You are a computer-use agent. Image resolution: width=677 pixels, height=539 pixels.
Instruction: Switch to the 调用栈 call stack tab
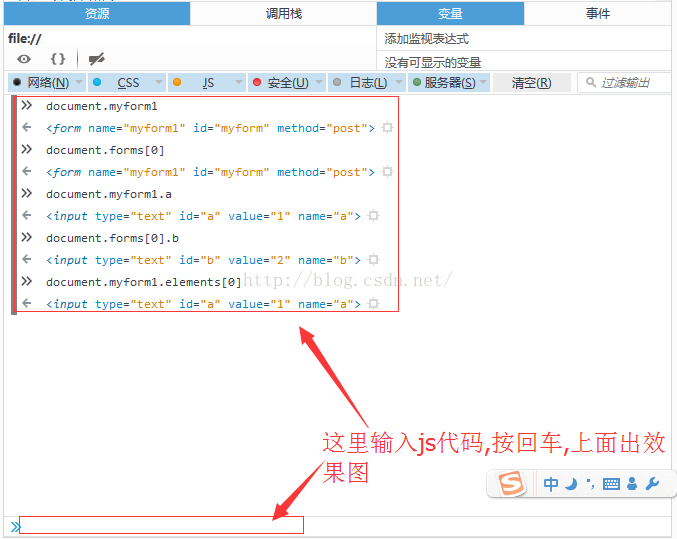283,13
